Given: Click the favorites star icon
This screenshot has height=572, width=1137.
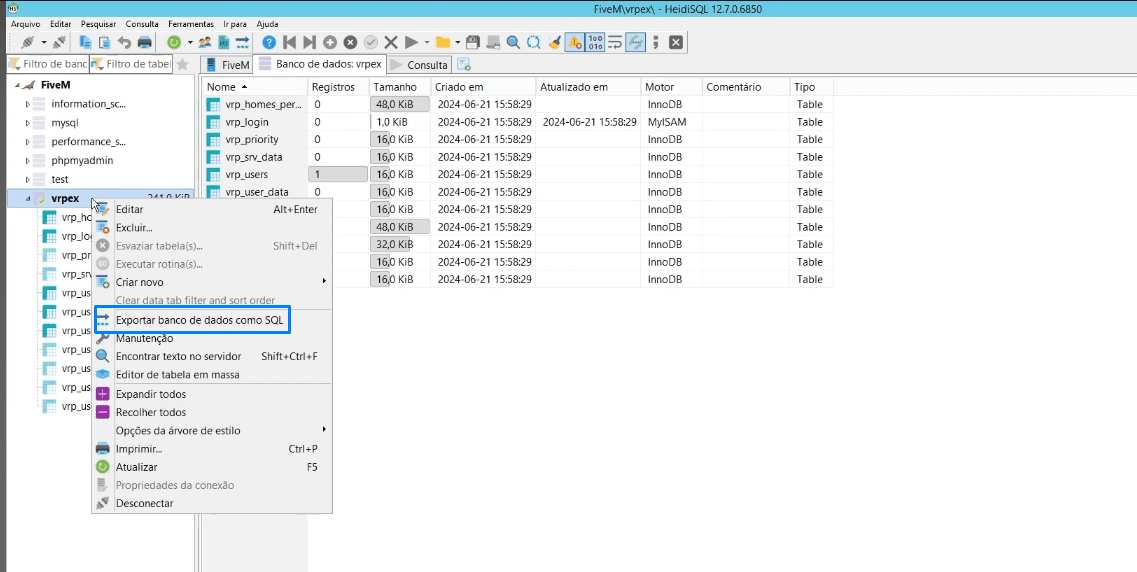Looking at the screenshot, I should pyautogui.click(x=183, y=64).
